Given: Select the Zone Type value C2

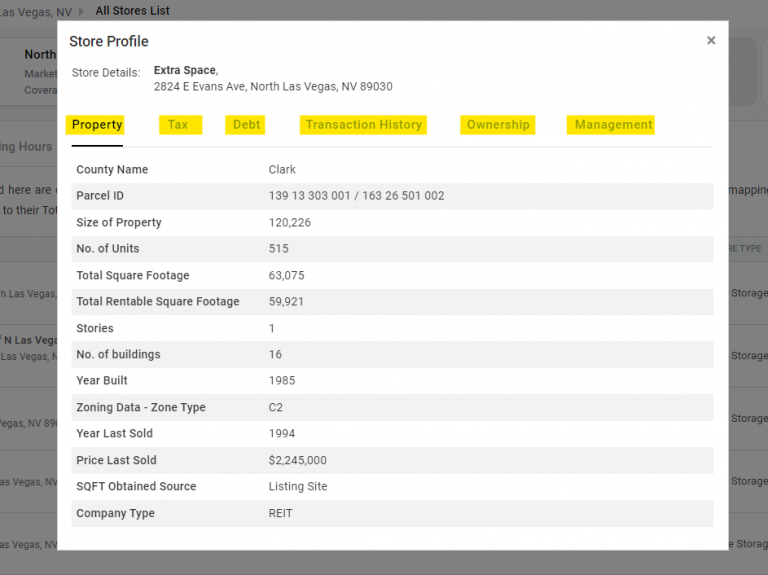Looking at the screenshot, I should point(276,407).
